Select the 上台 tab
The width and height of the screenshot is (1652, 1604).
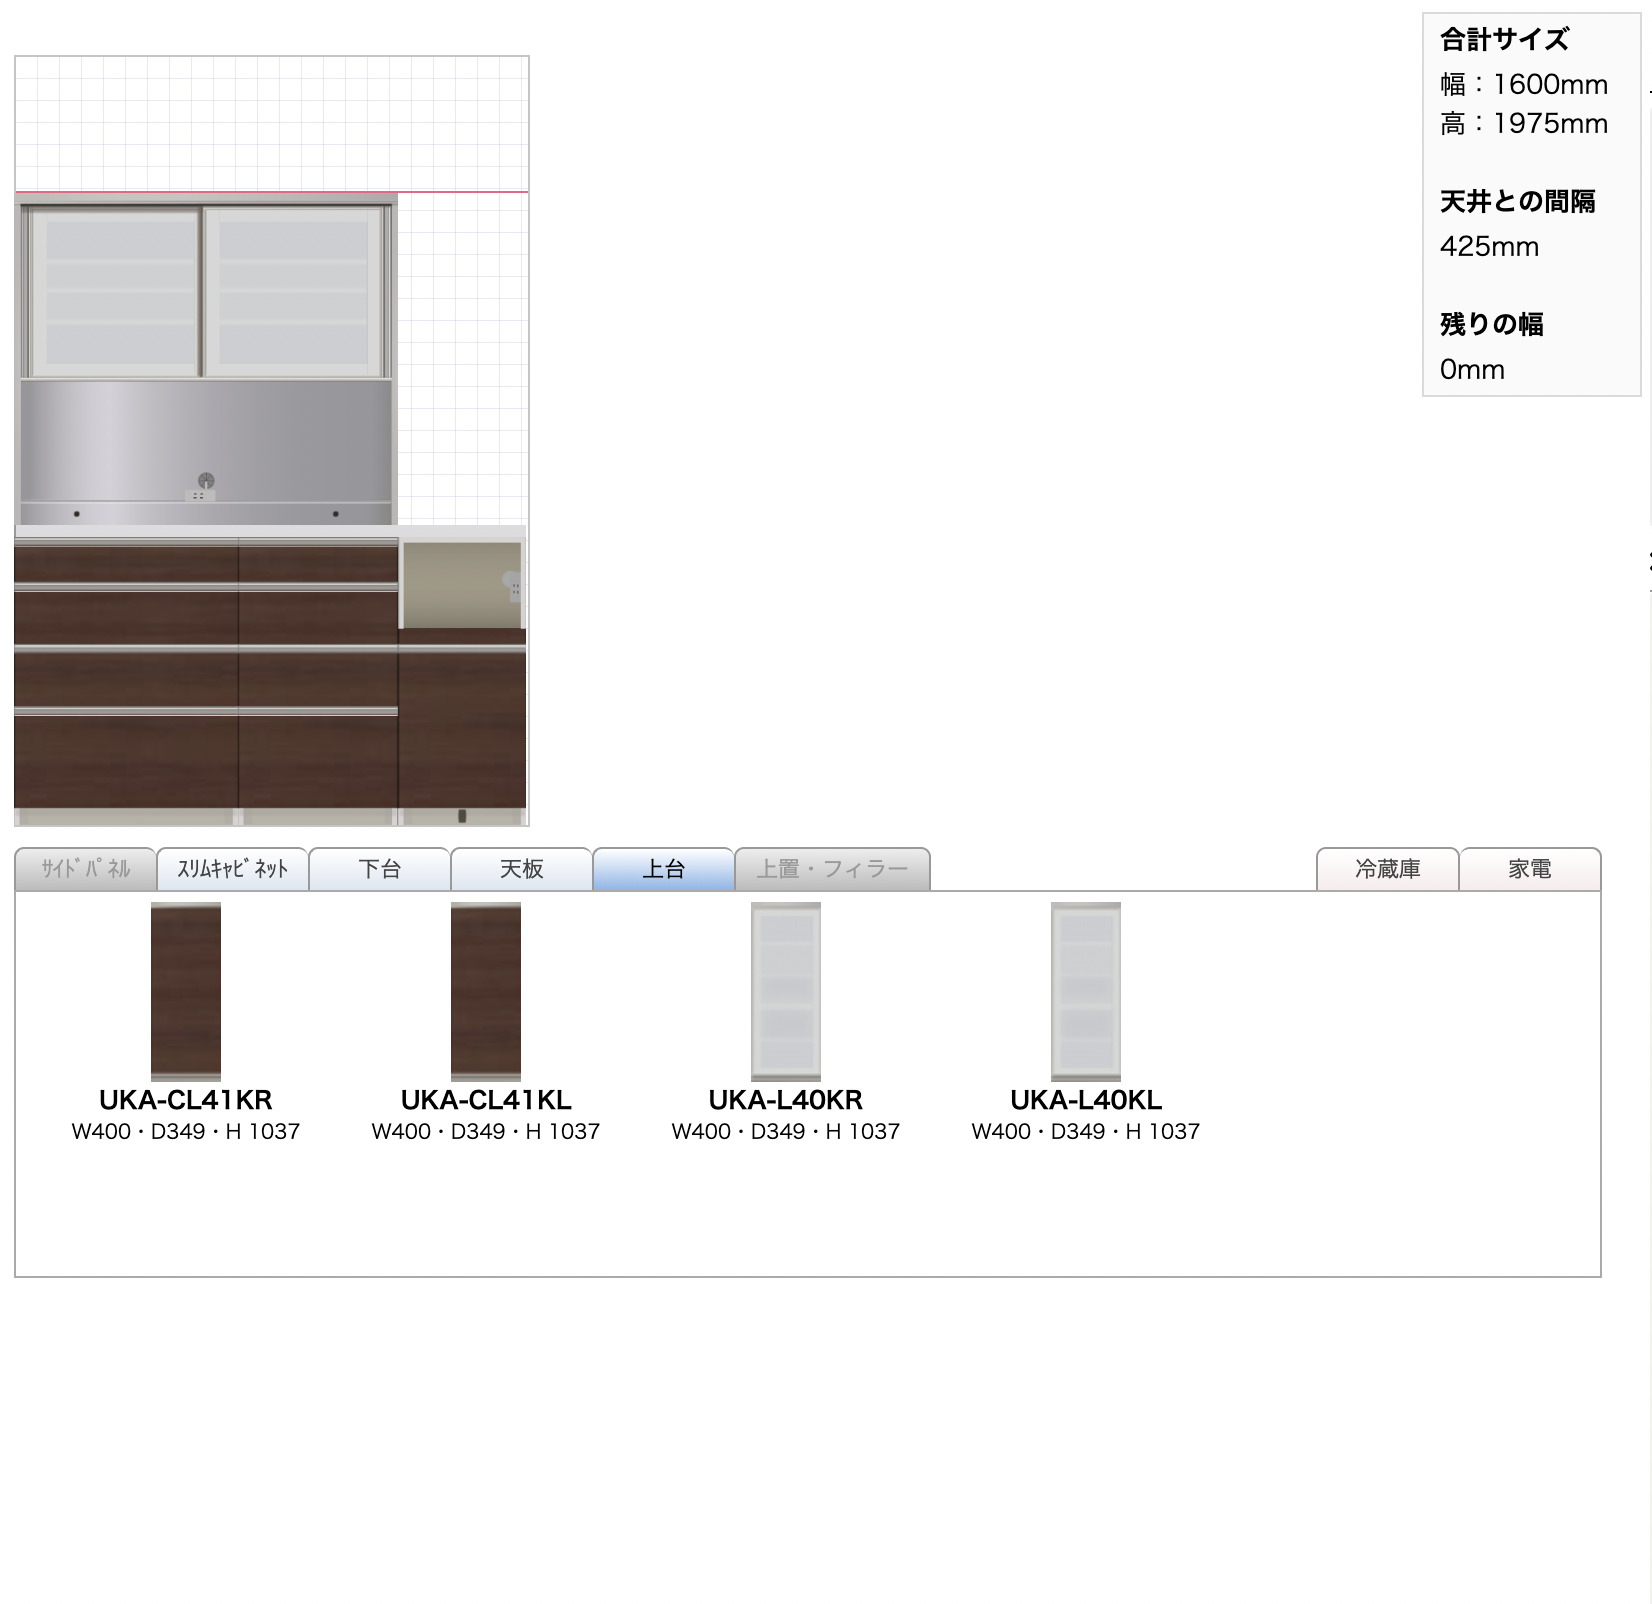[663, 869]
